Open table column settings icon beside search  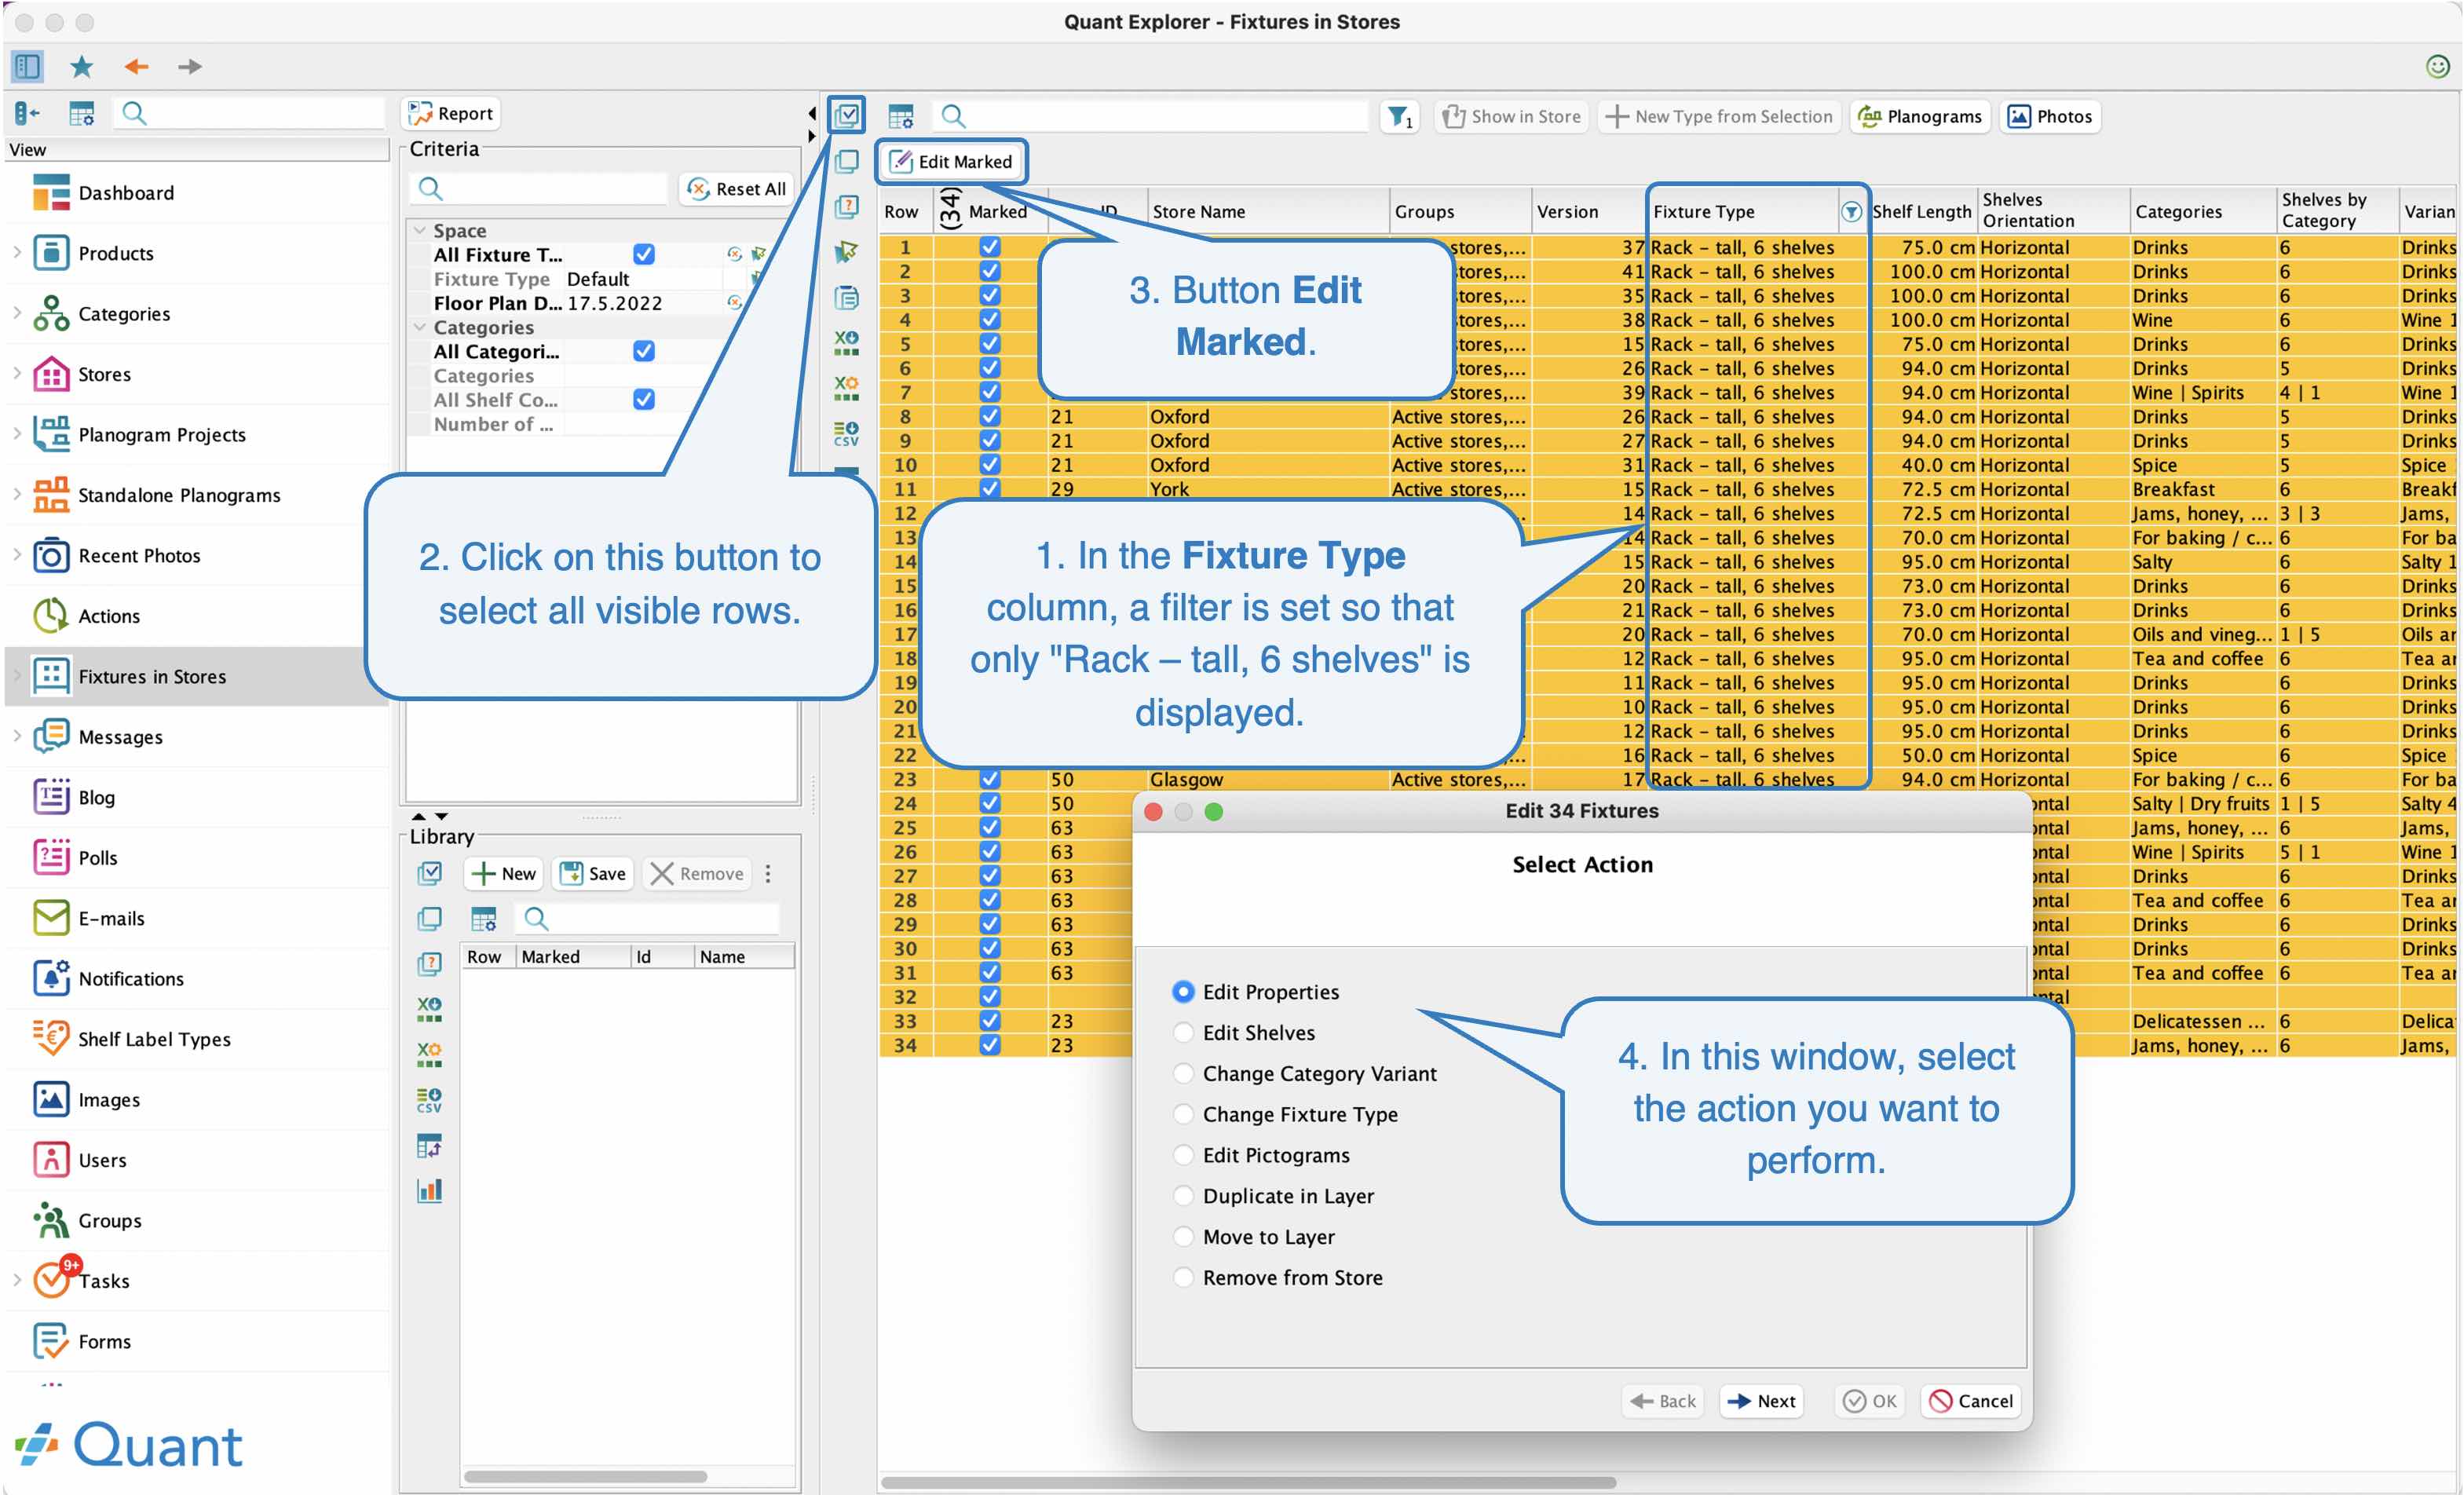[x=900, y=116]
